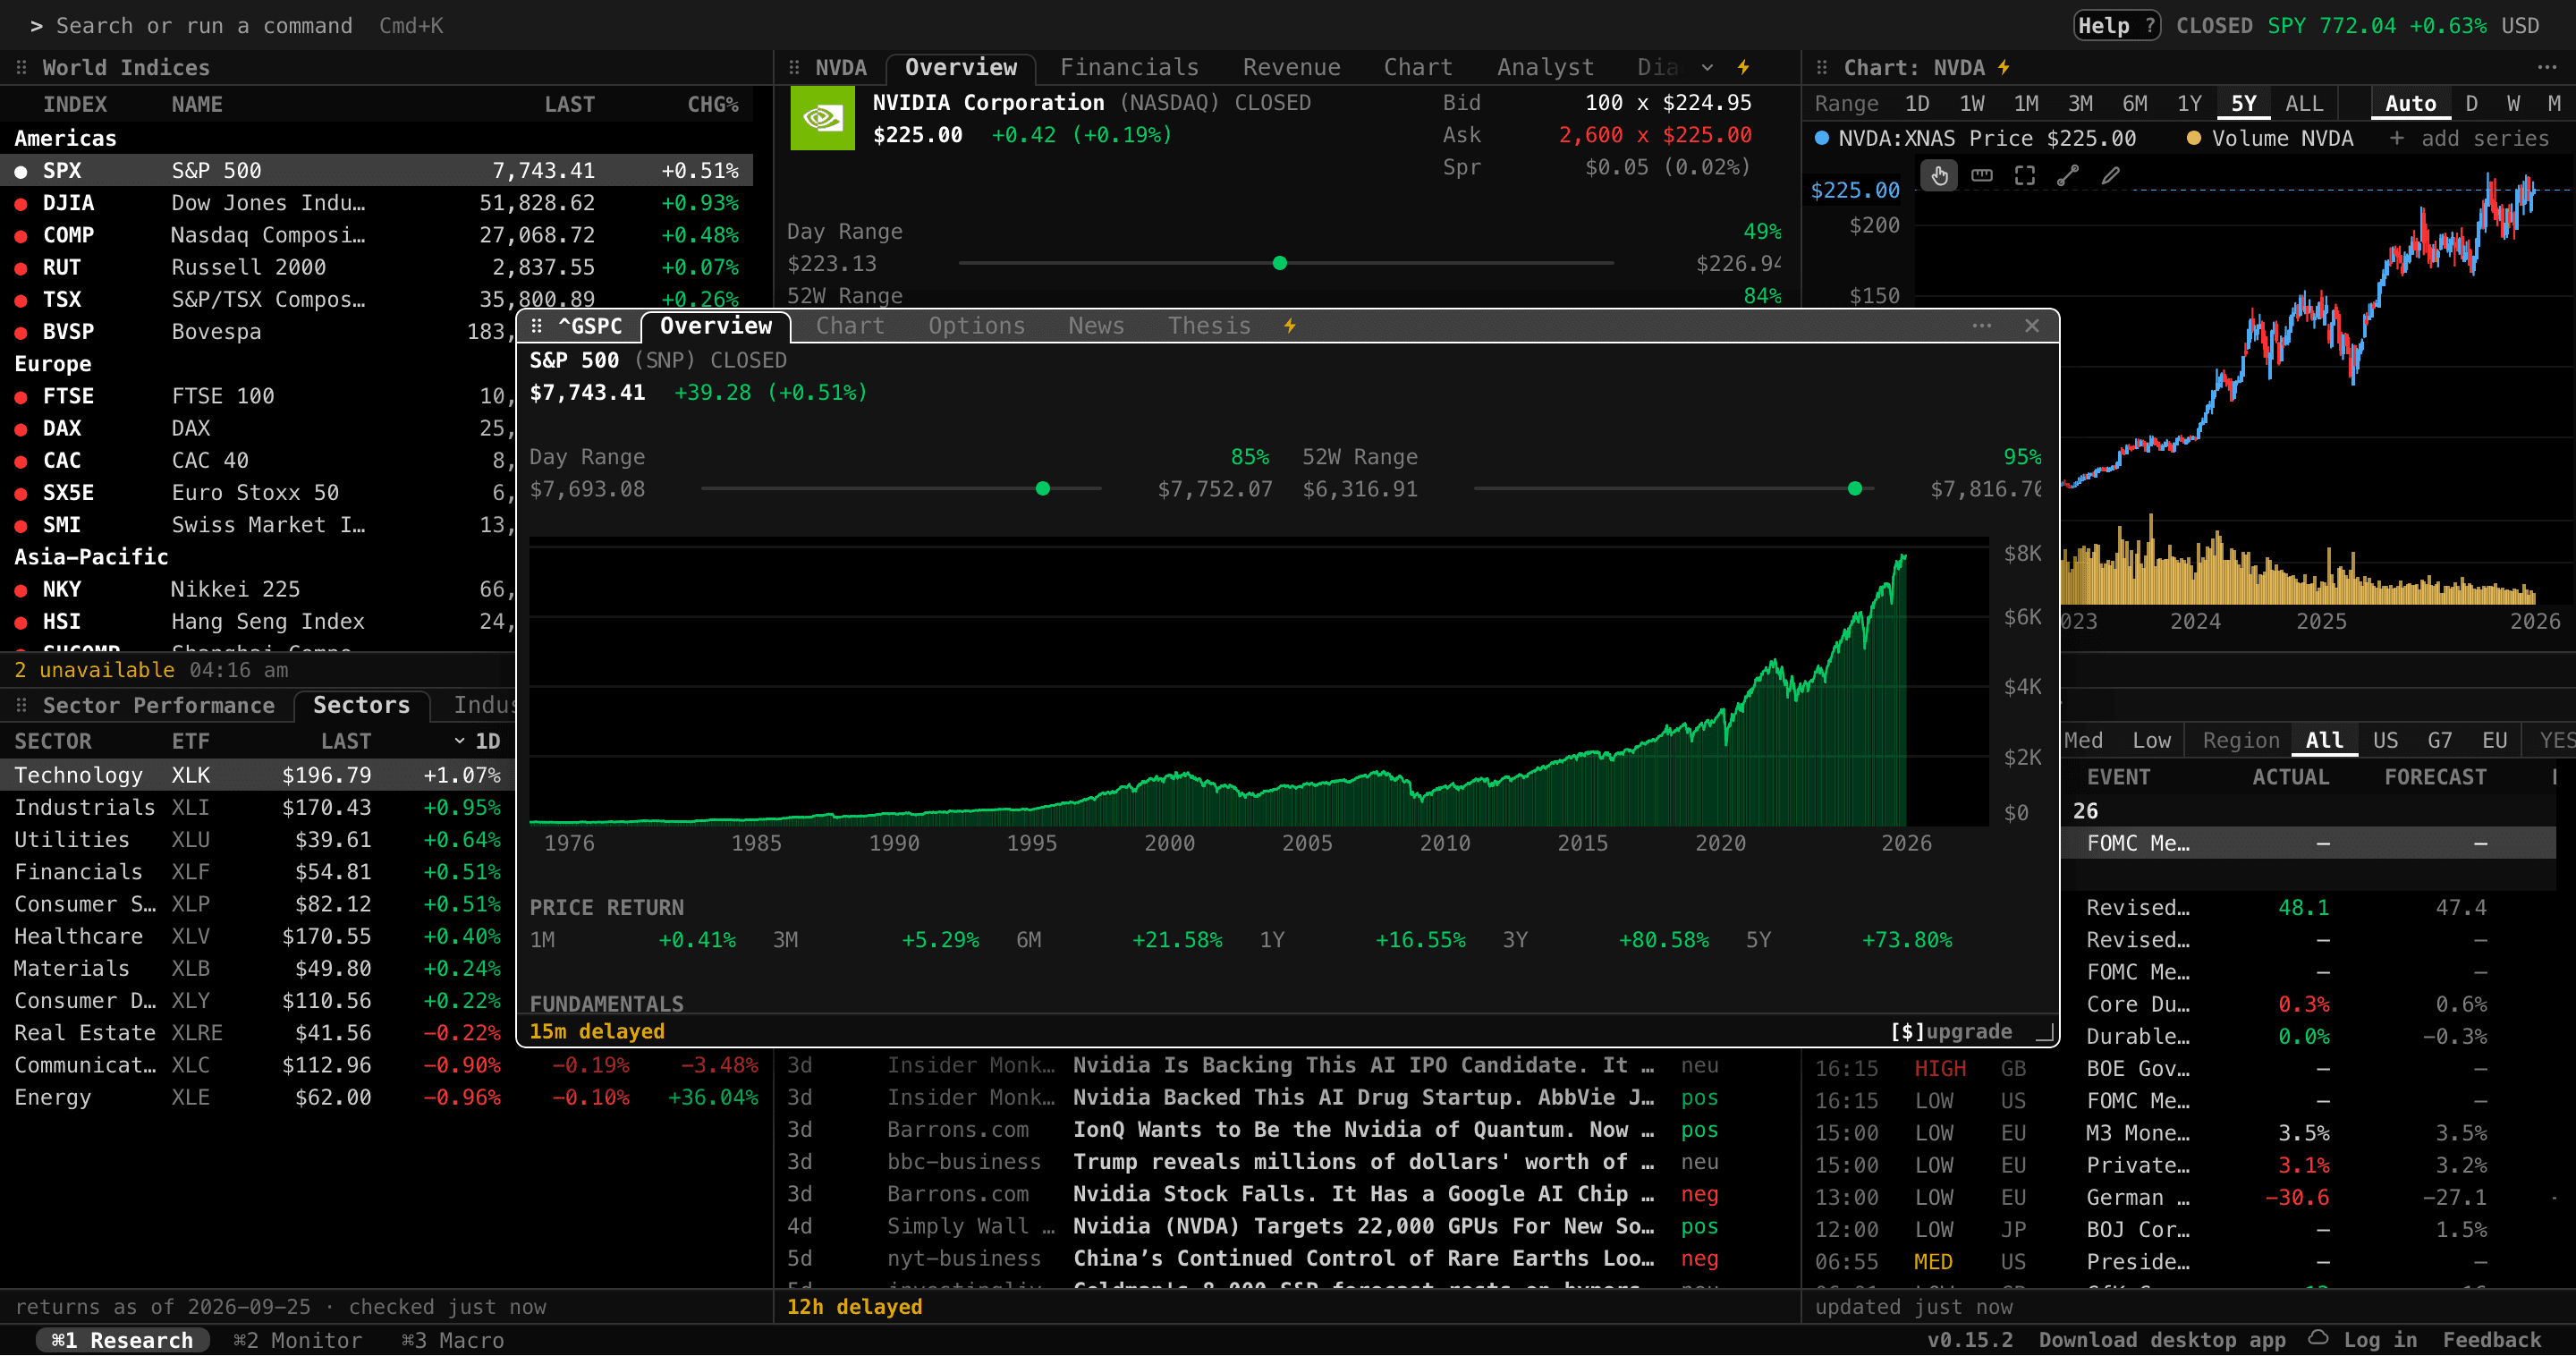Click the red status dot beside NKY
The width and height of the screenshot is (2576, 1356).
pos(20,590)
